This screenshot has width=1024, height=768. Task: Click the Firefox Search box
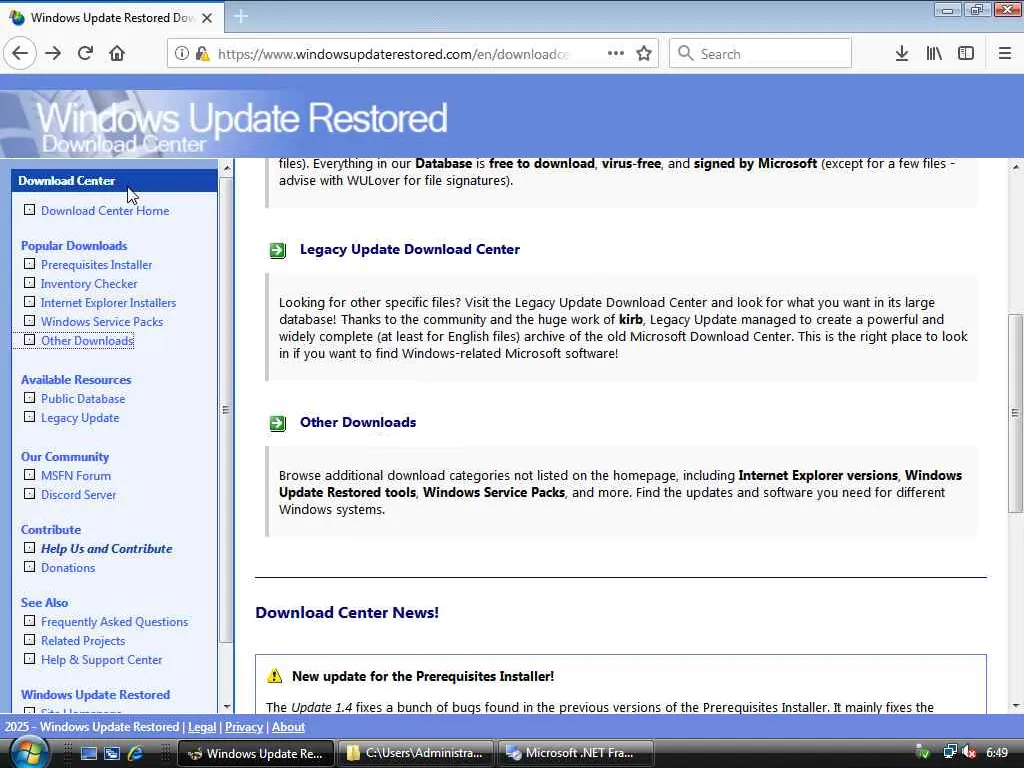tap(760, 54)
